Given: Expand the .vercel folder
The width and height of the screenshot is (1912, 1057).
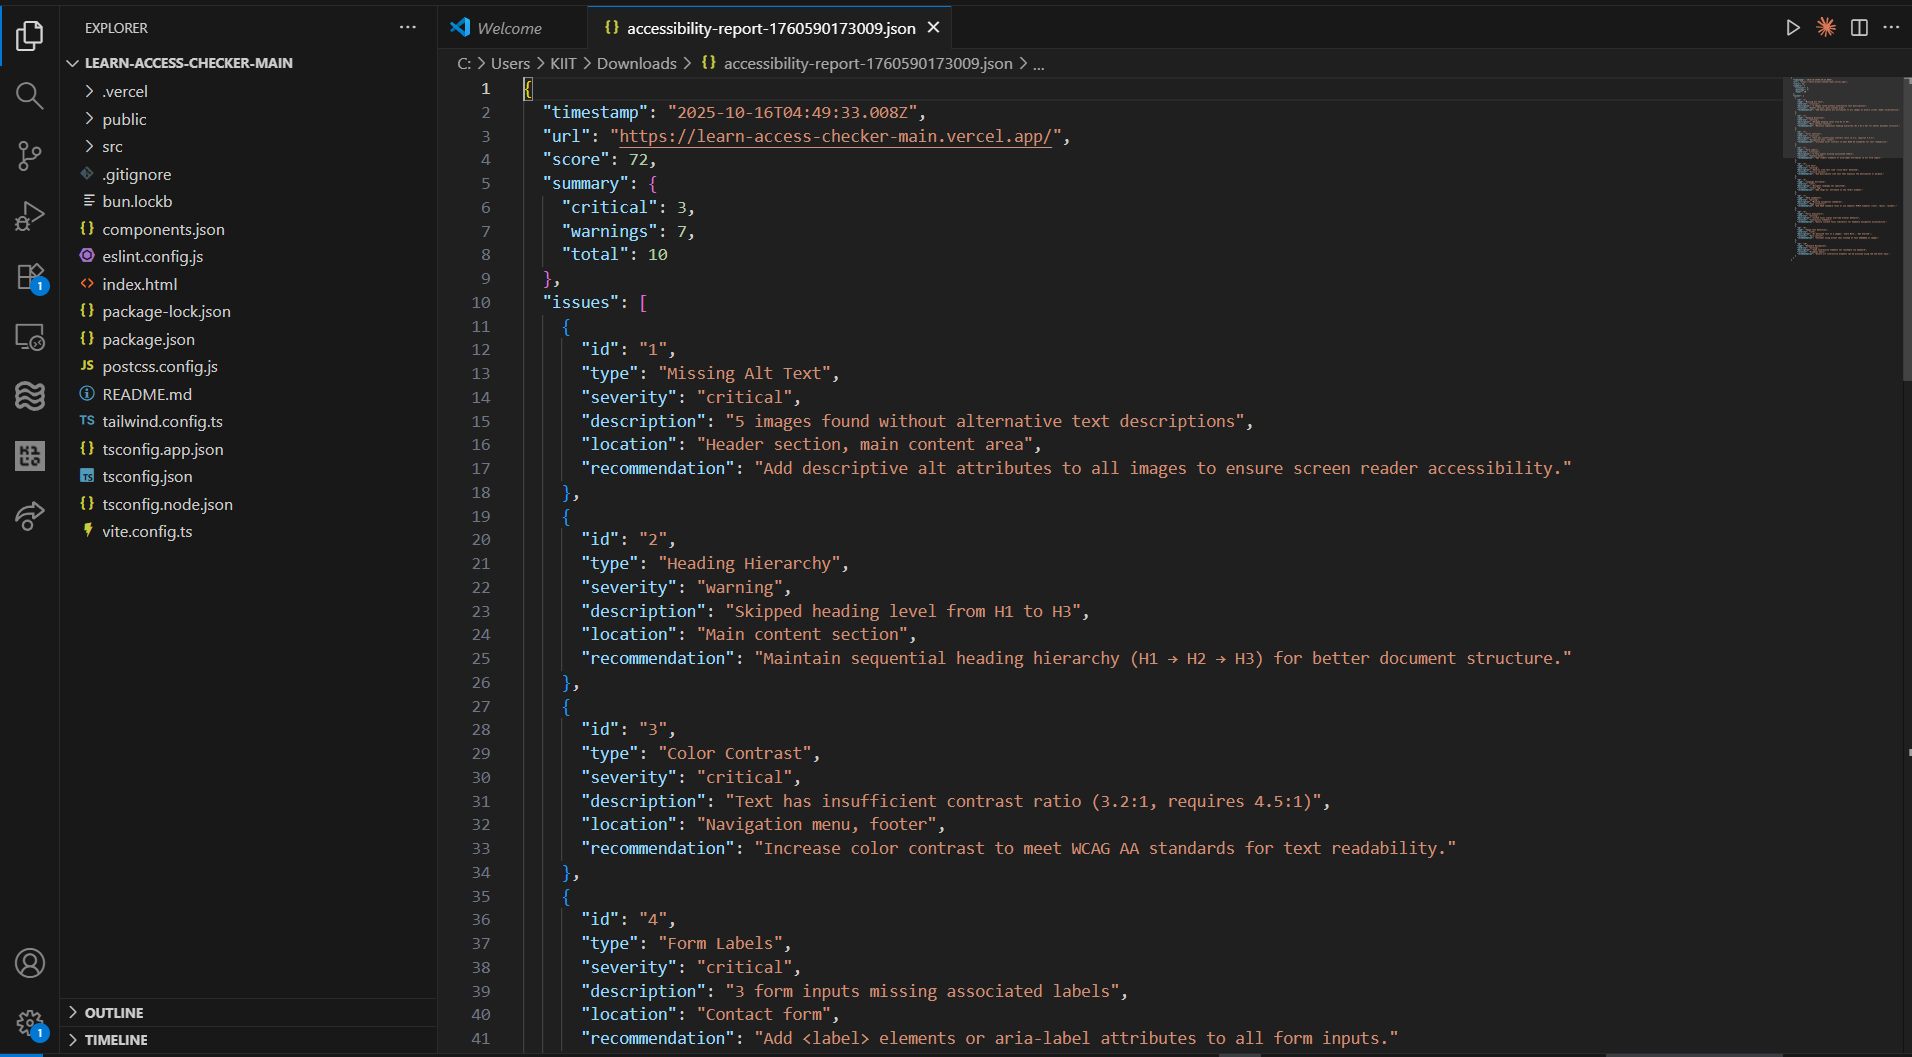Looking at the screenshot, I should pos(248,91).
